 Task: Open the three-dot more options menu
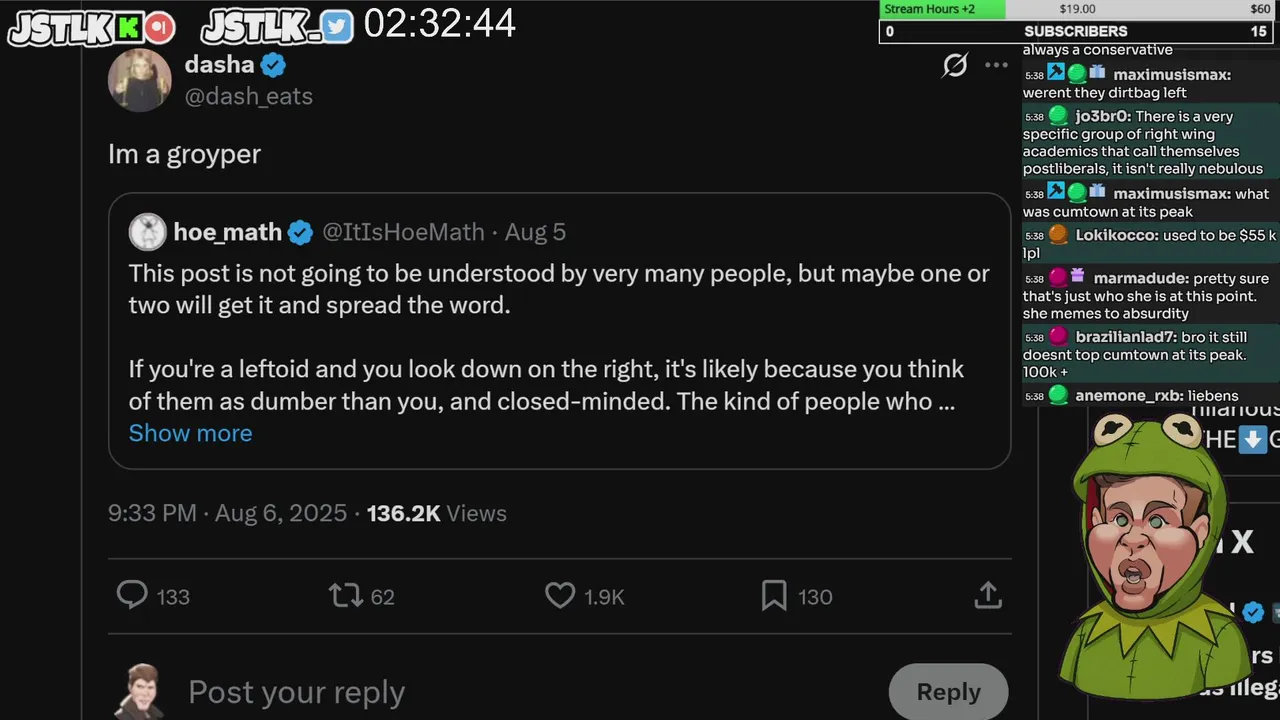click(996, 65)
